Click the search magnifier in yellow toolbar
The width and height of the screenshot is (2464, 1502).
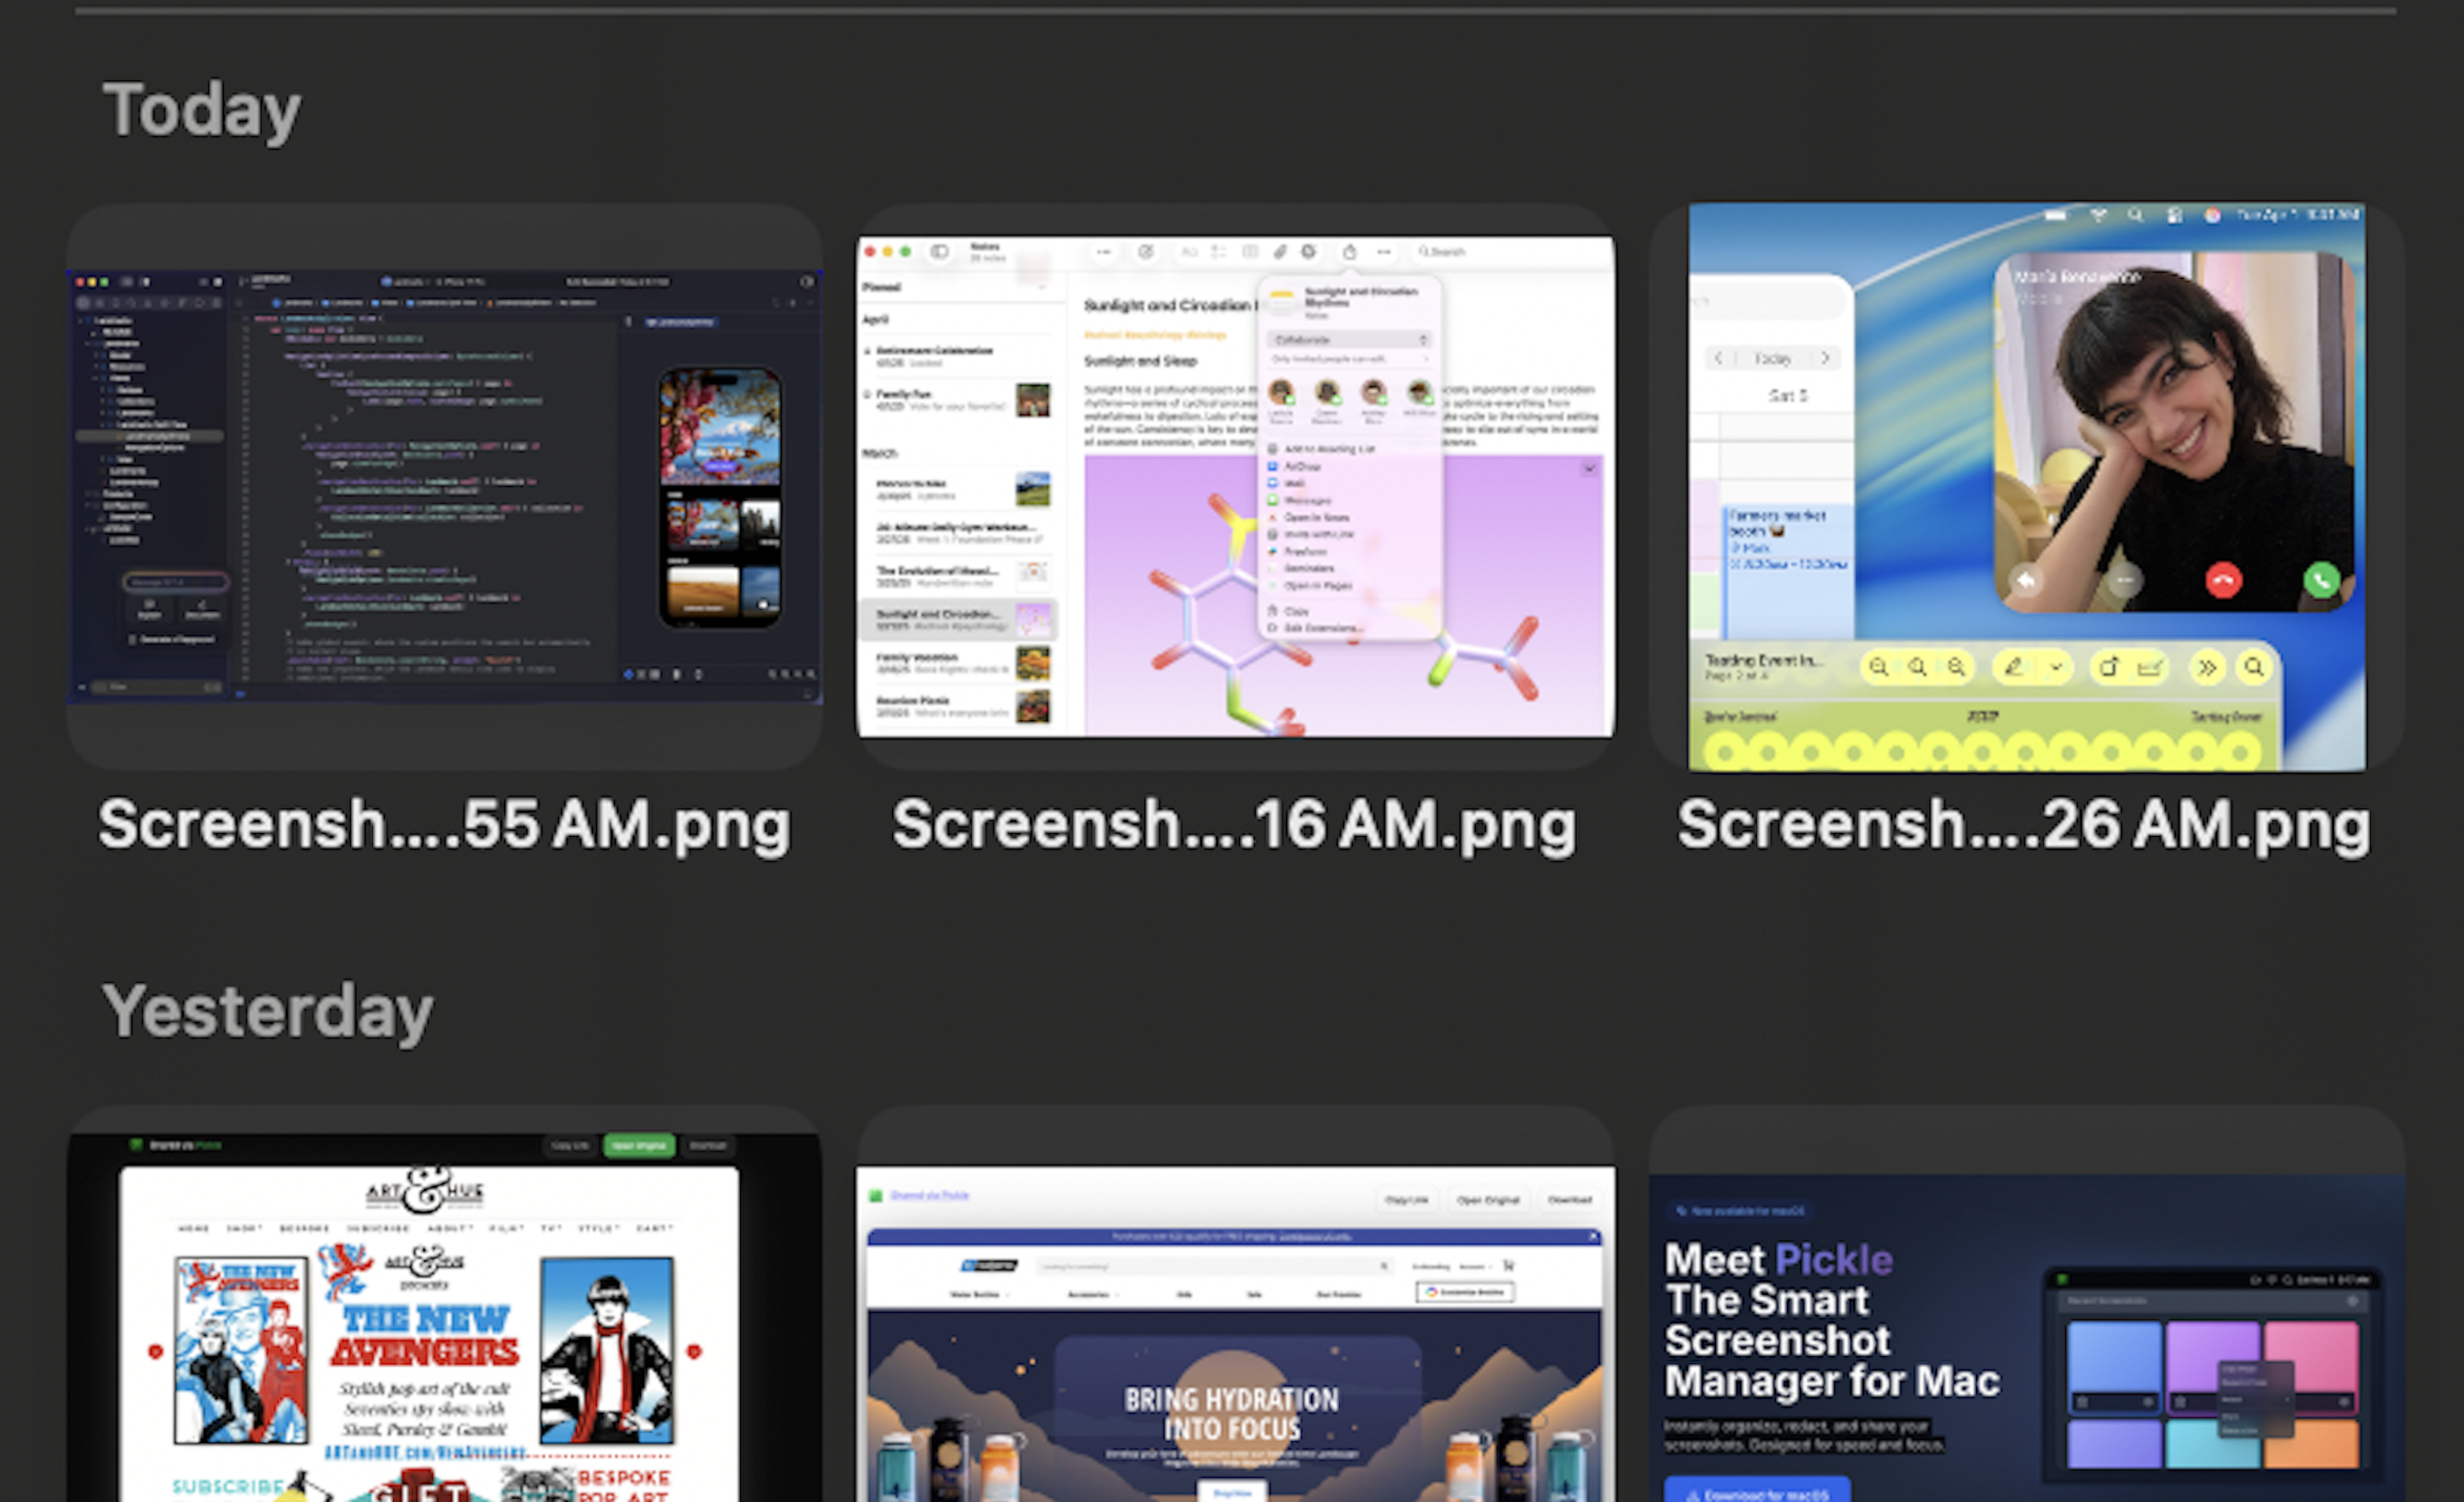pos(2253,667)
